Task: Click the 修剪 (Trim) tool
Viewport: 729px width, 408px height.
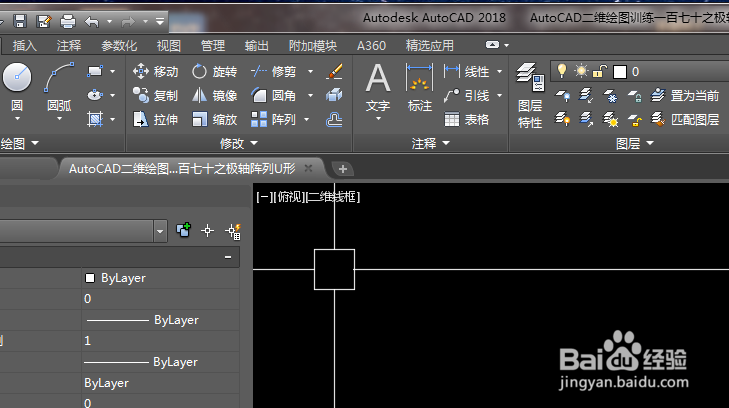Action: point(273,72)
